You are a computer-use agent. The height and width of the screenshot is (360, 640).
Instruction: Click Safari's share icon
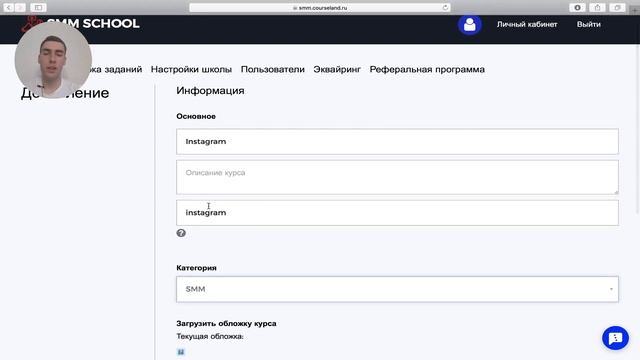pos(597,8)
